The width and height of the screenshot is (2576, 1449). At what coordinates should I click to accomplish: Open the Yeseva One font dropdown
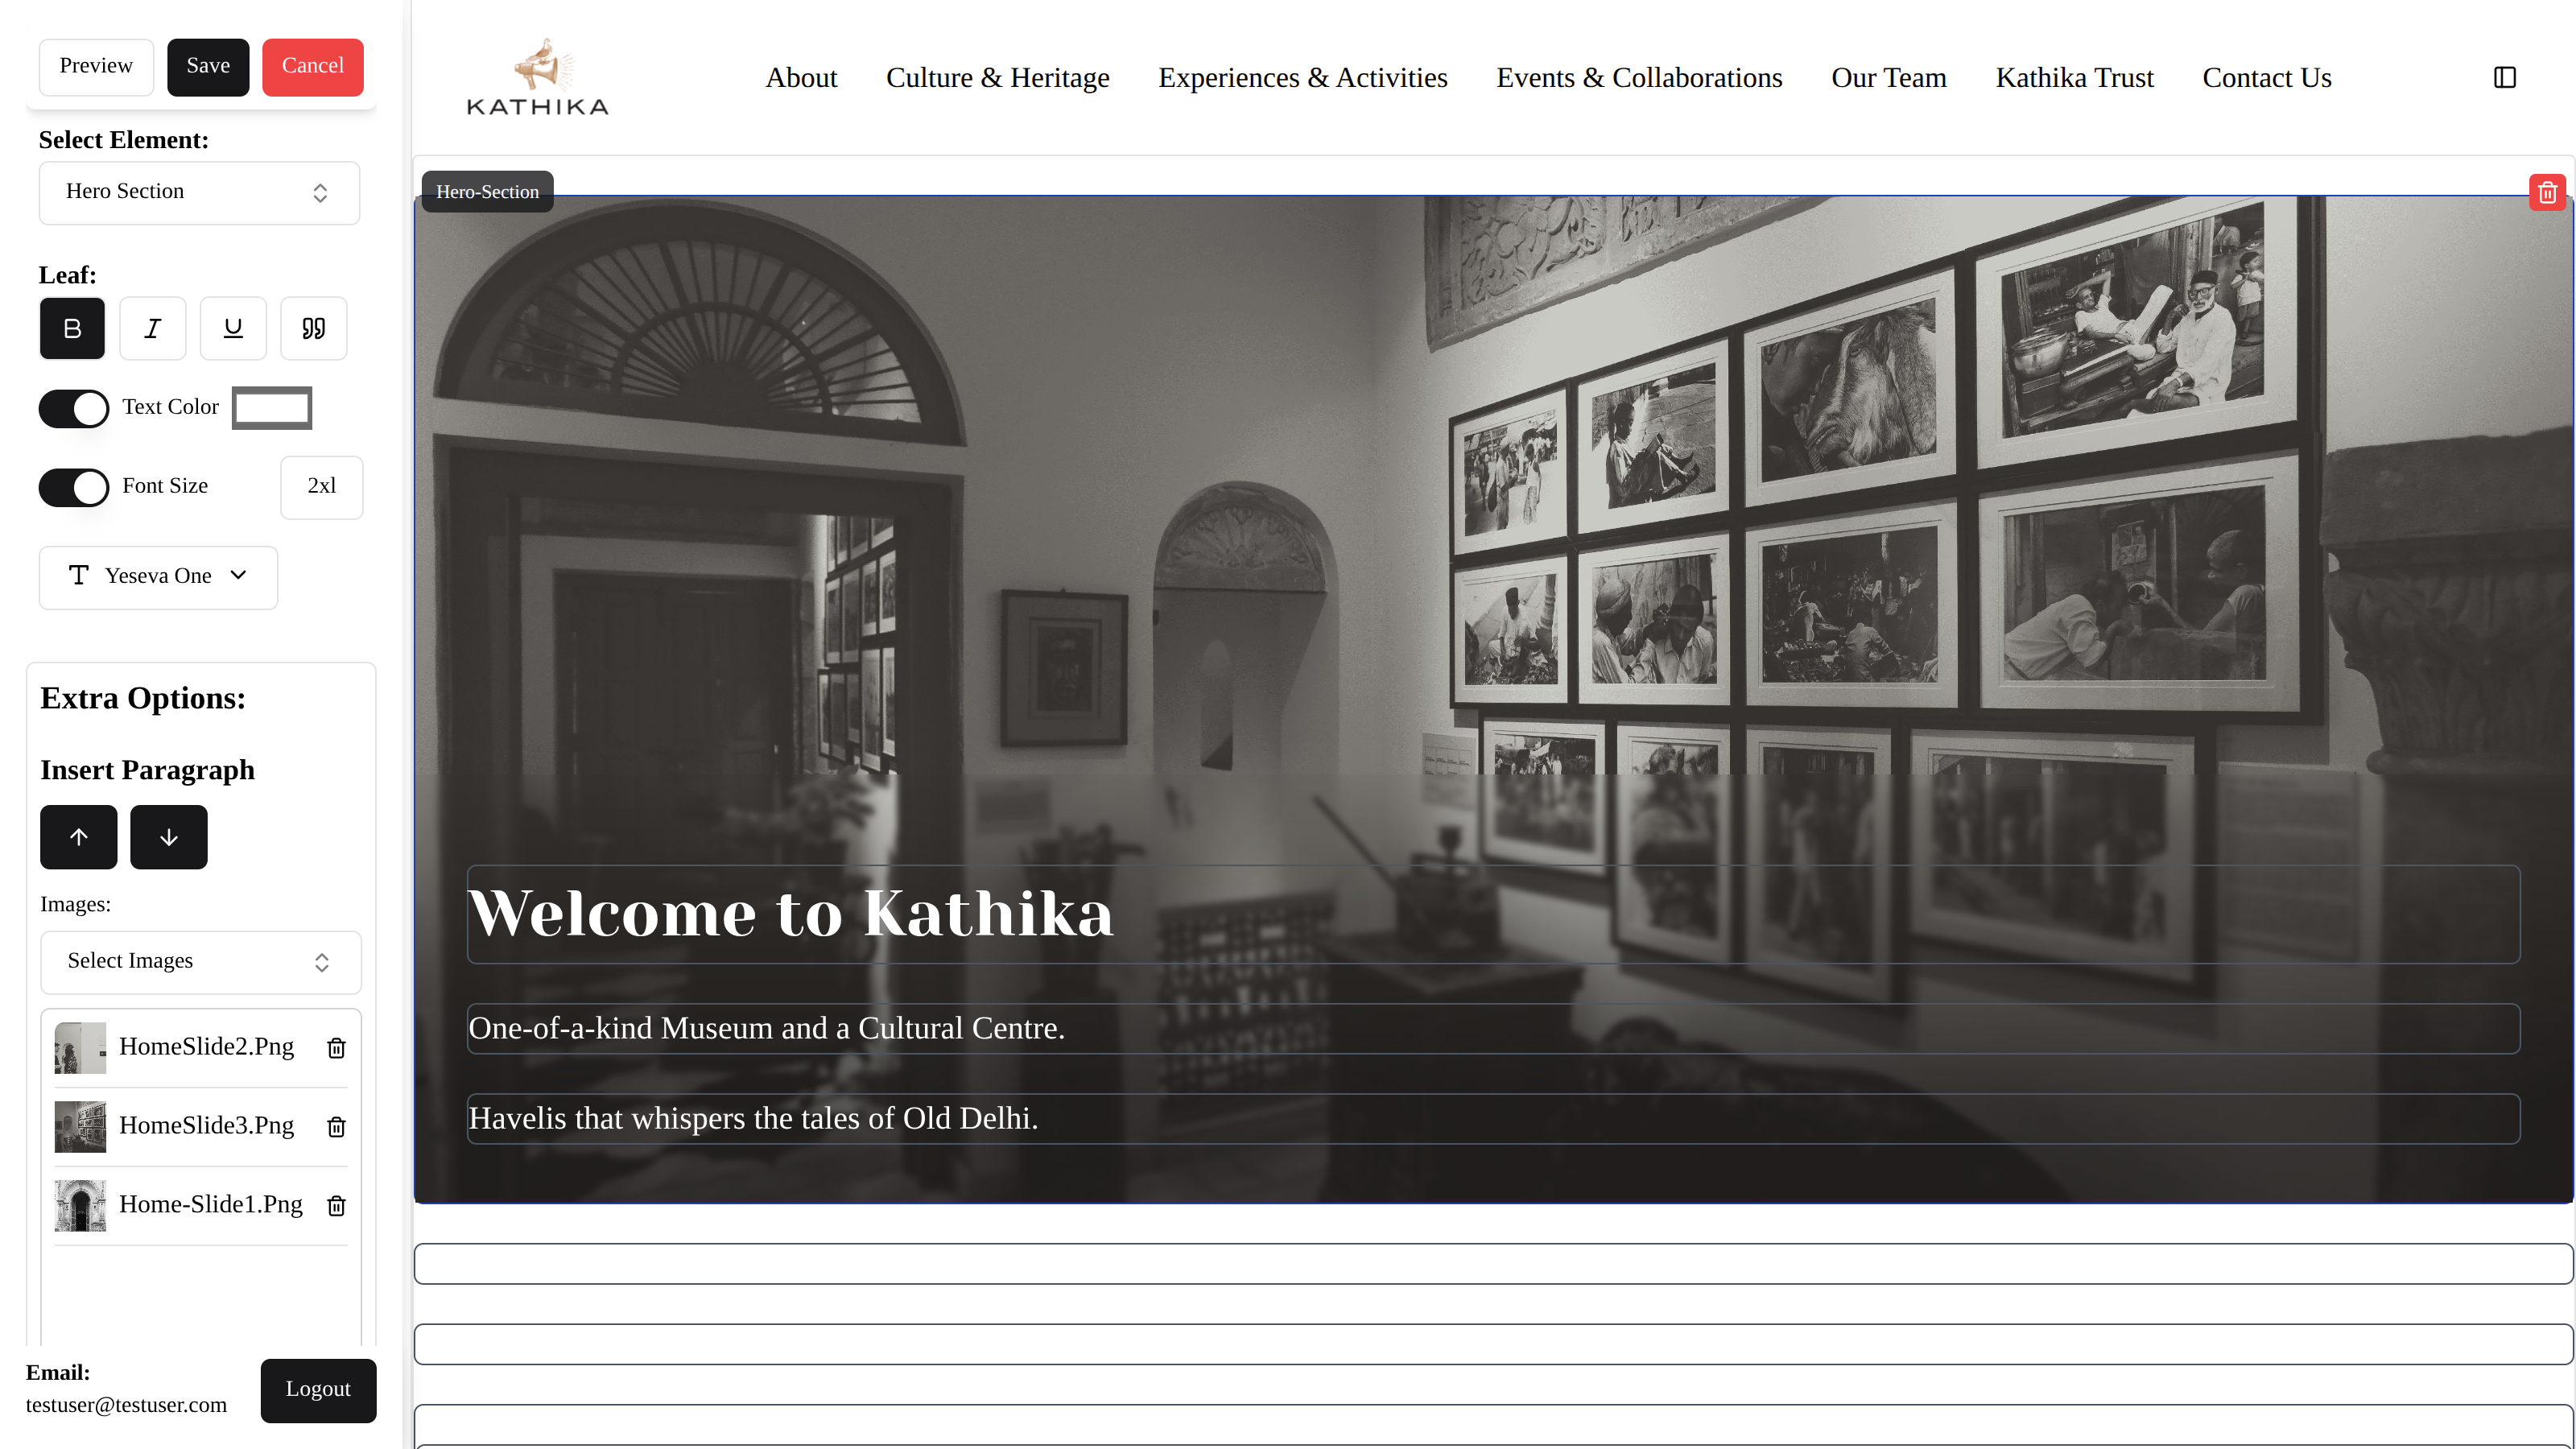[x=158, y=576]
